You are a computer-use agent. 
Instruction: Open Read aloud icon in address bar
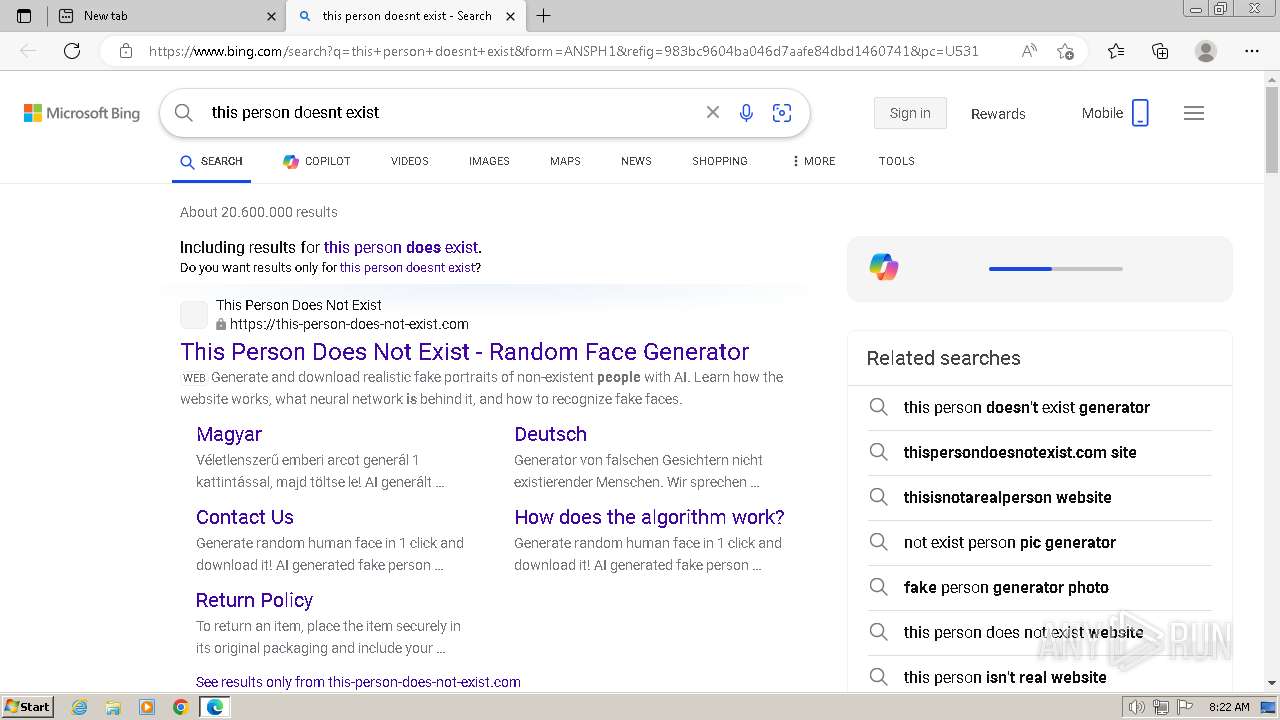[1029, 51]
